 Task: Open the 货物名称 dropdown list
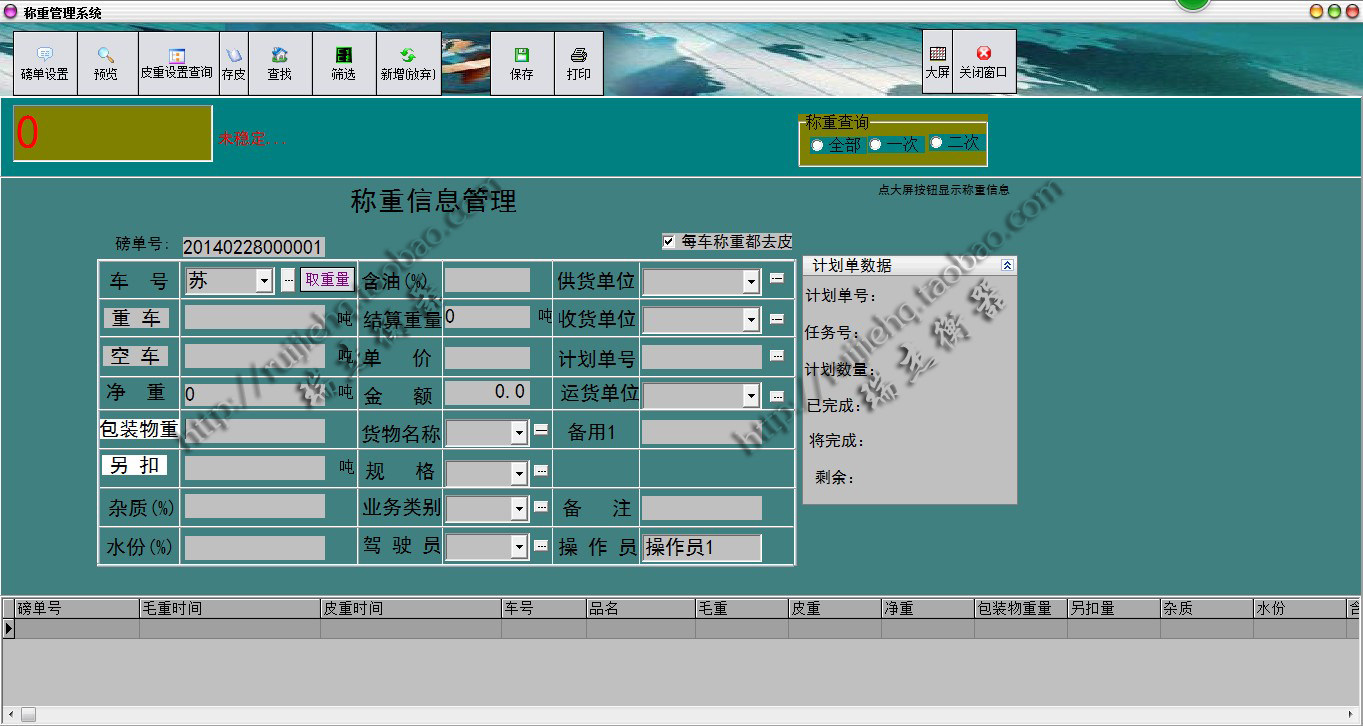pyautogui.click(x=518, y=433)
